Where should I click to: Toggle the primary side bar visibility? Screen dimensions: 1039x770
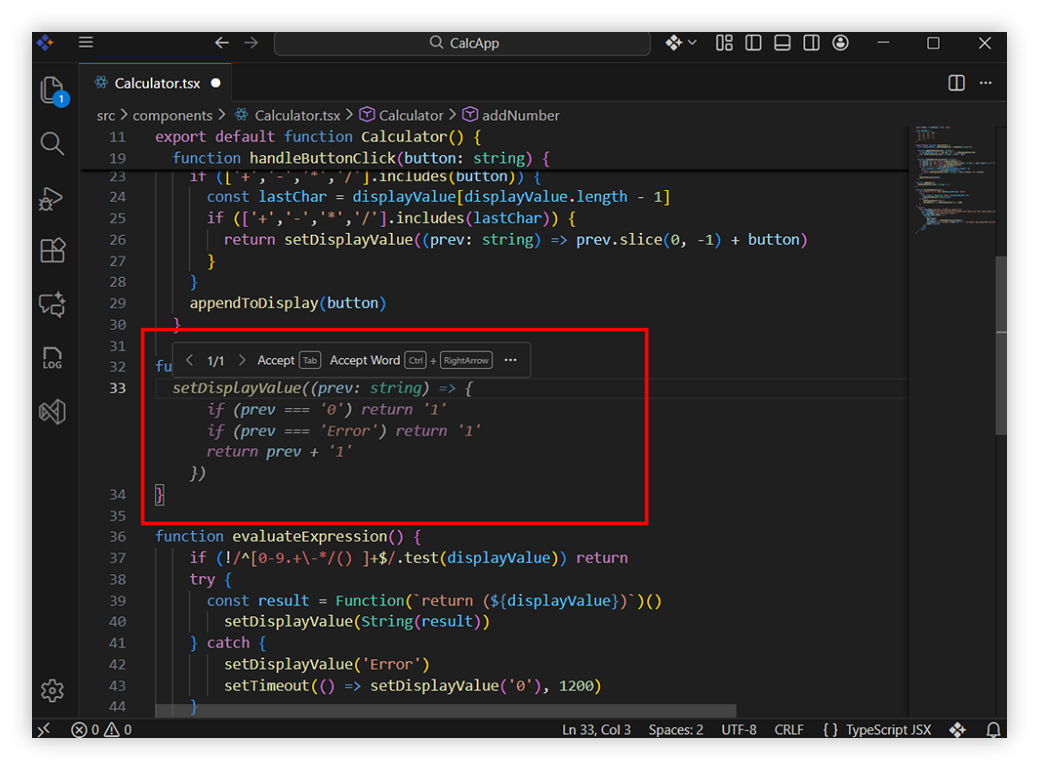coord(753,43)
